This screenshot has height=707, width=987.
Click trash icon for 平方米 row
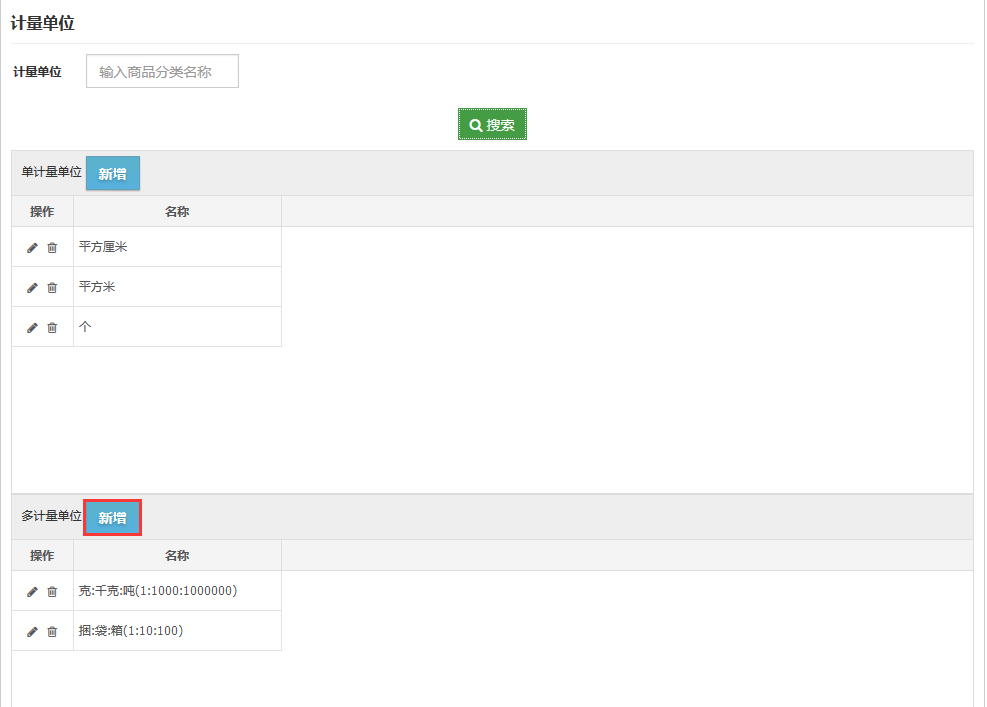coord(52,288)
